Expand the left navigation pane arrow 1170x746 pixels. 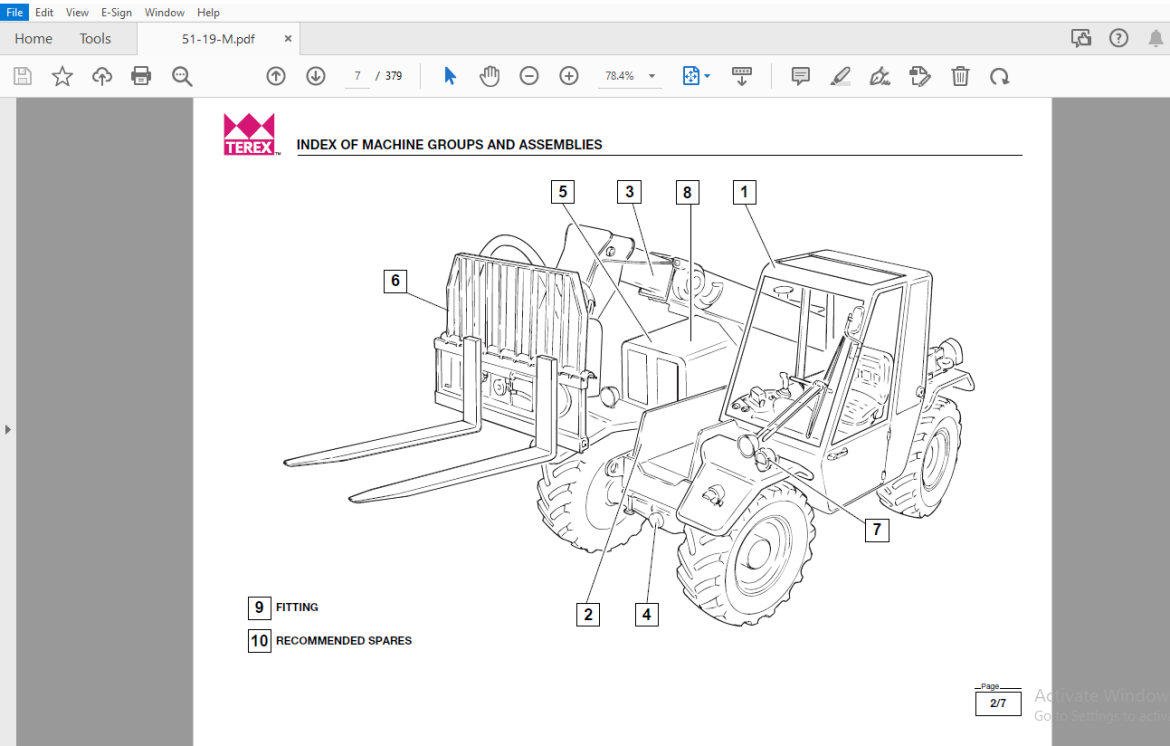7,430
